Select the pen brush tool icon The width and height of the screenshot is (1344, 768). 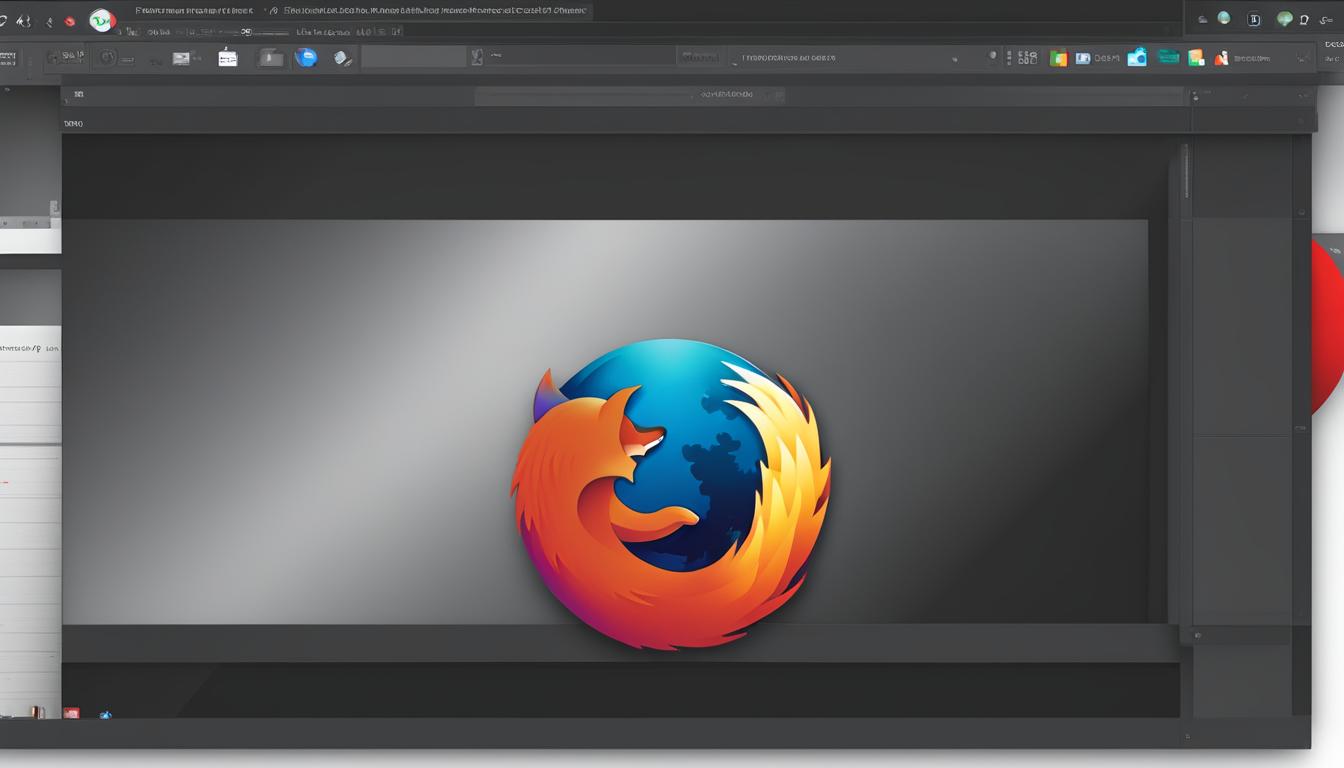point(343,58)
